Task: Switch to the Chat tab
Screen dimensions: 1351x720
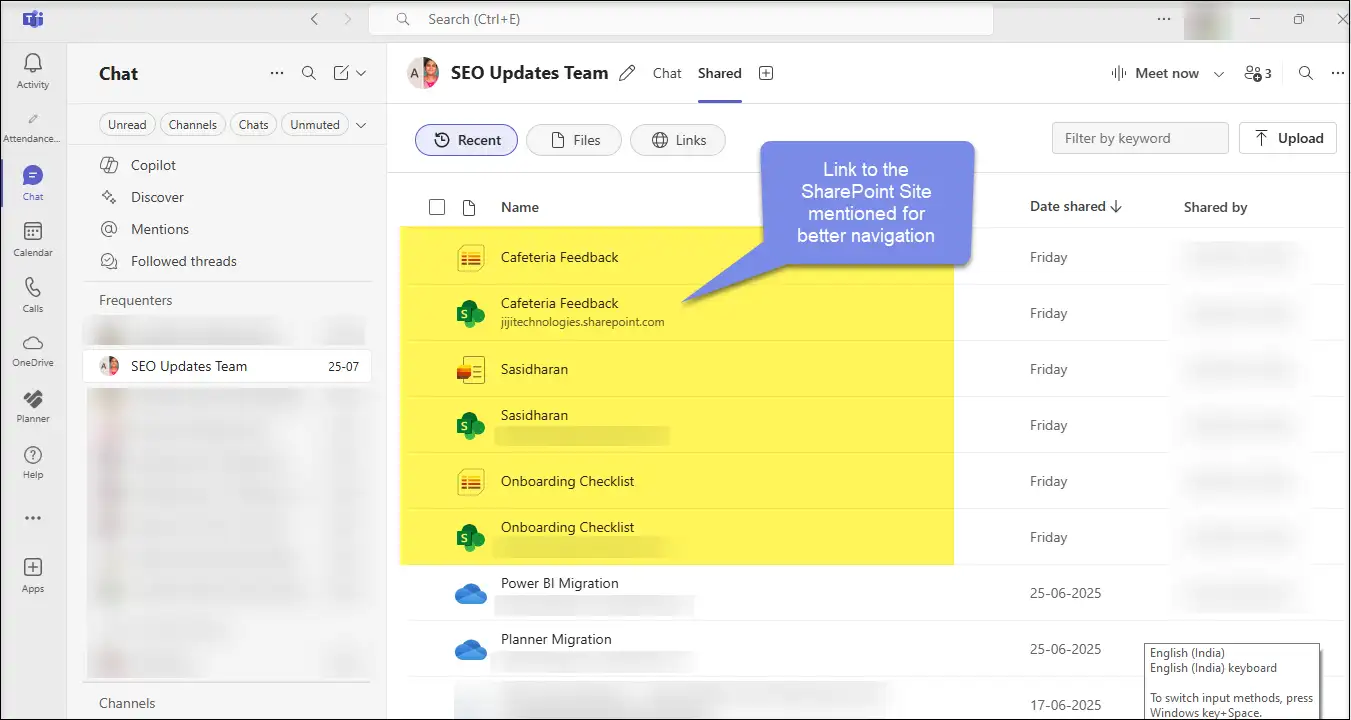Action: 667,73
